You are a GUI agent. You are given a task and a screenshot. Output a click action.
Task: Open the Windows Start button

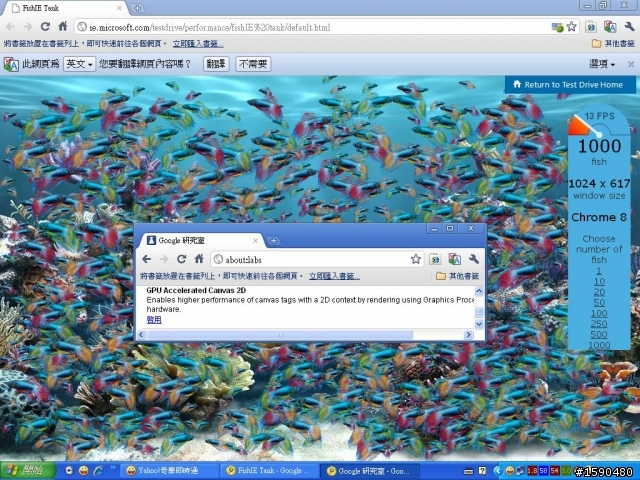tap(28, 471)
